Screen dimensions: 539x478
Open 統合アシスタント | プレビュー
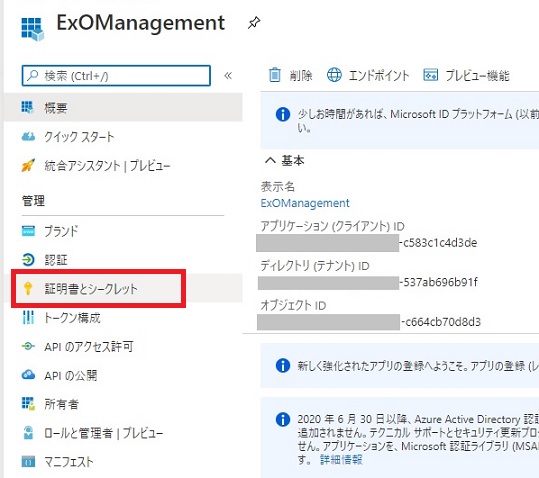coord(107,166)
